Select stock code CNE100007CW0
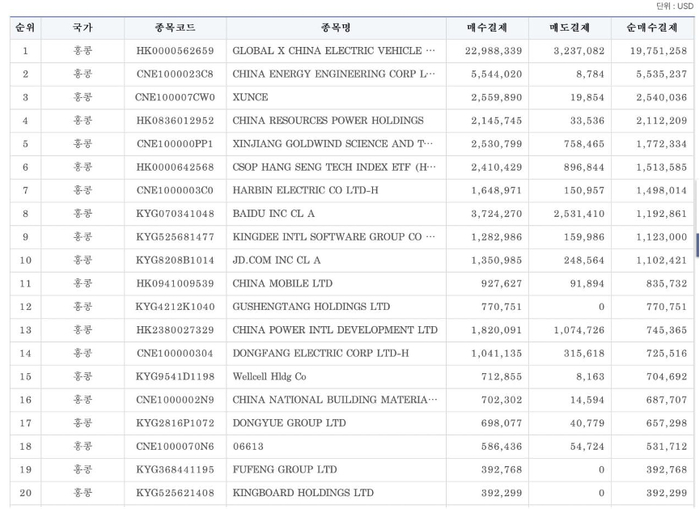This screenshot has width=700, height=509. click(175, 97)
